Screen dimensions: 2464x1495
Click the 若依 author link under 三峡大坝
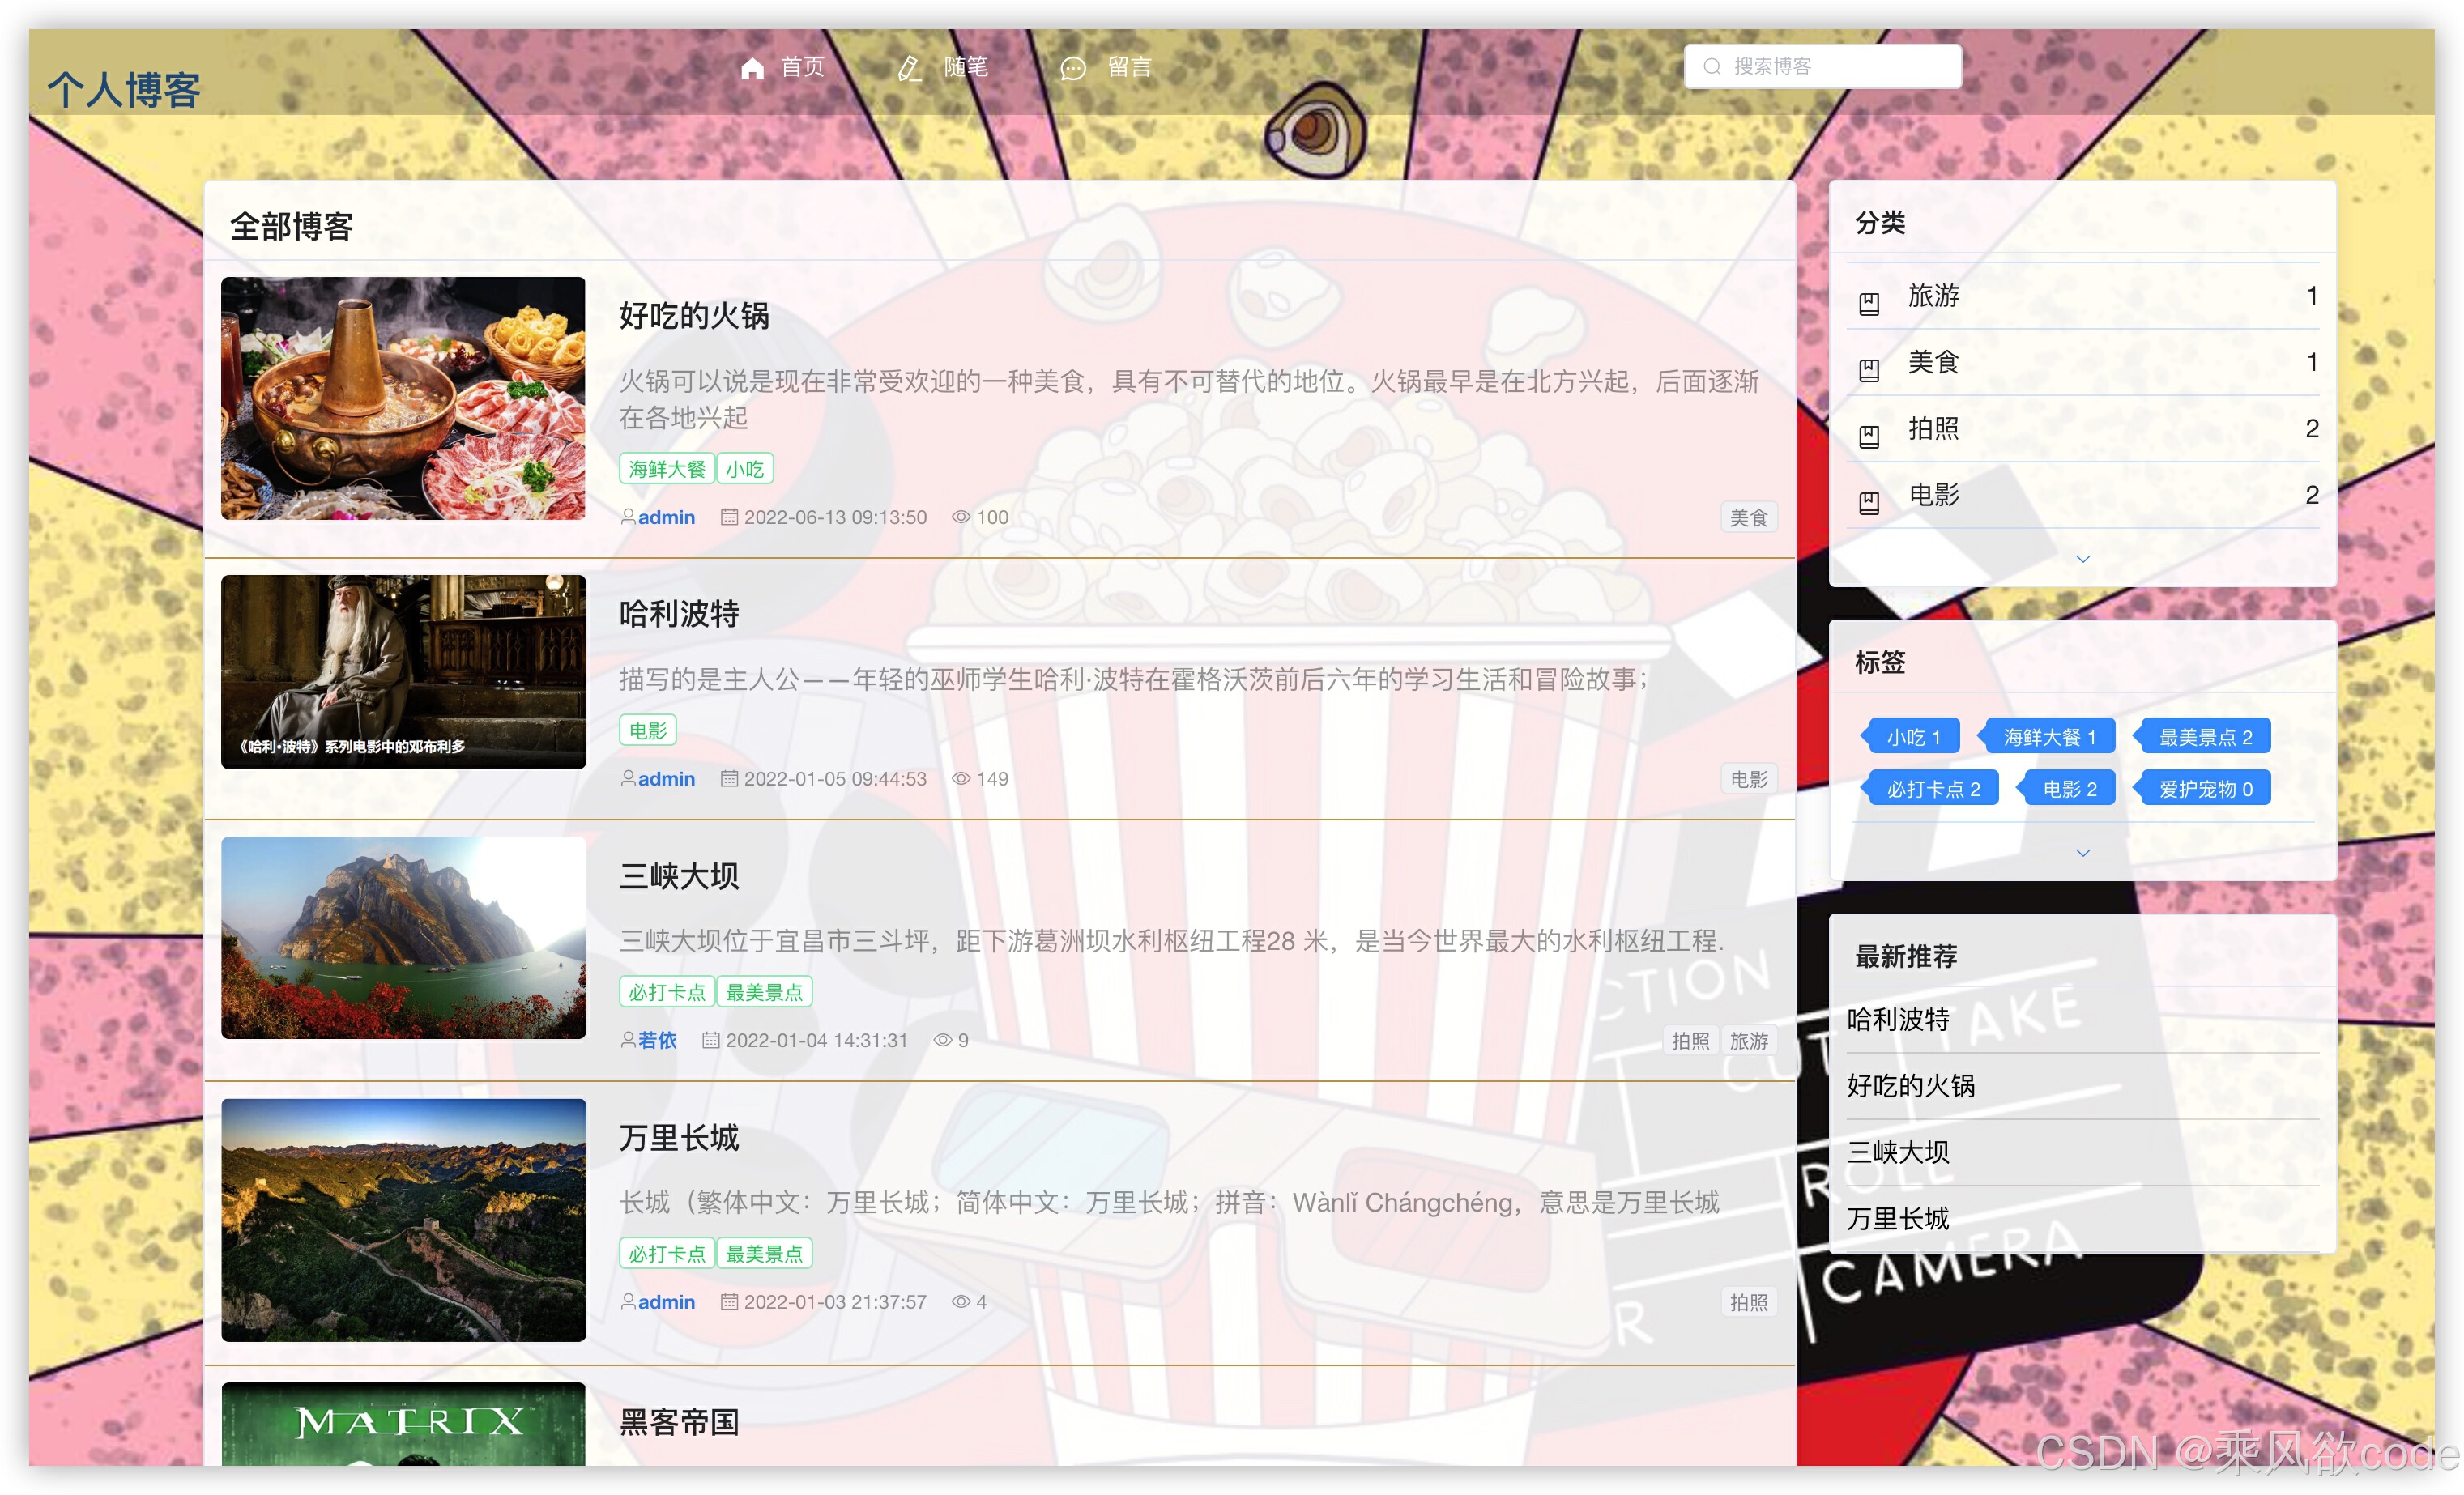(657, 1040)
